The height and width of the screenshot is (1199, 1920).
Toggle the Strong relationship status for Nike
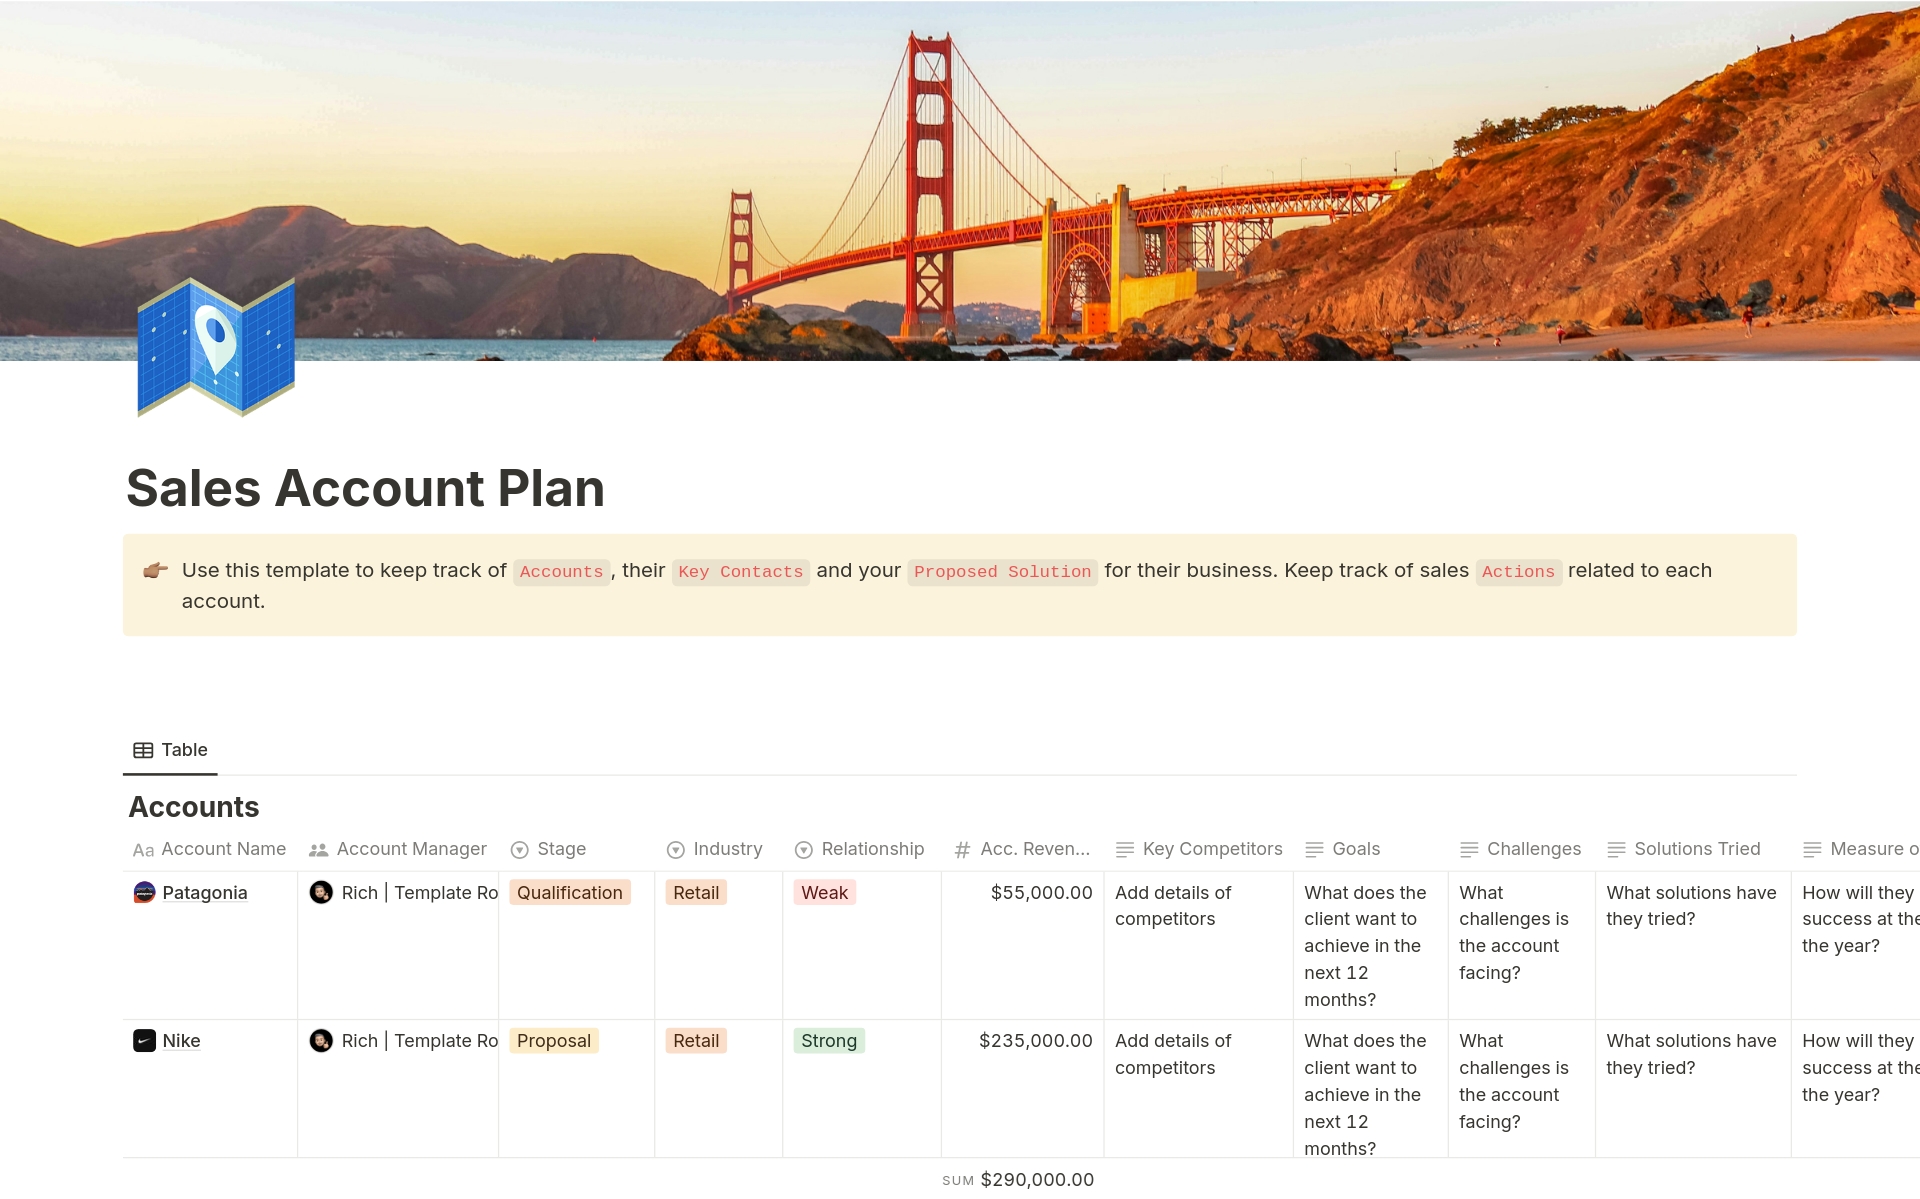pyautogui.click(x=830, y=1039)
